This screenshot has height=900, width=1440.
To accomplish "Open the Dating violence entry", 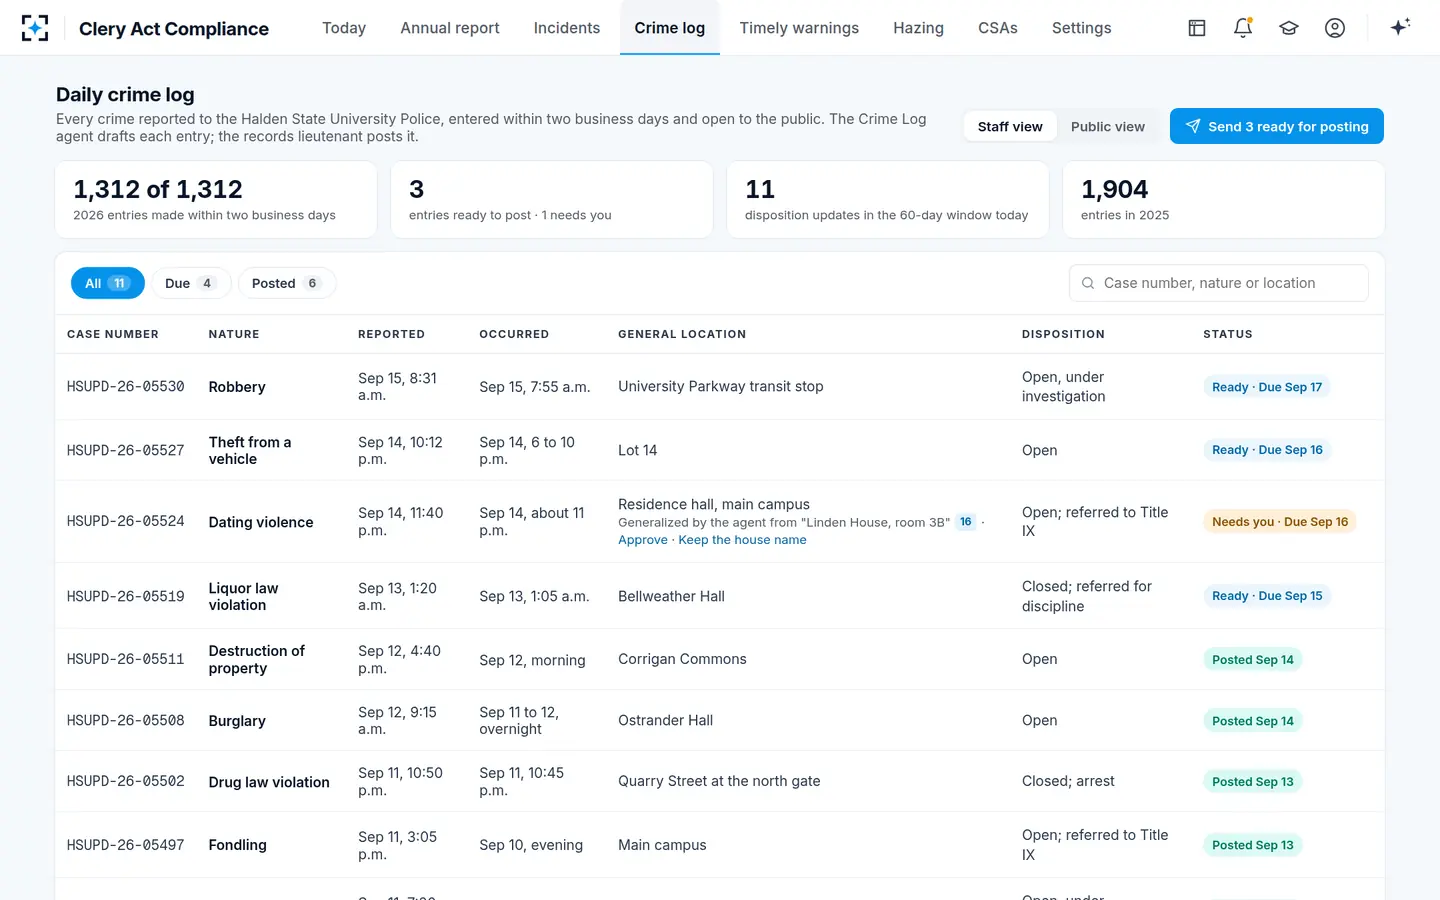I will (261, 522).
